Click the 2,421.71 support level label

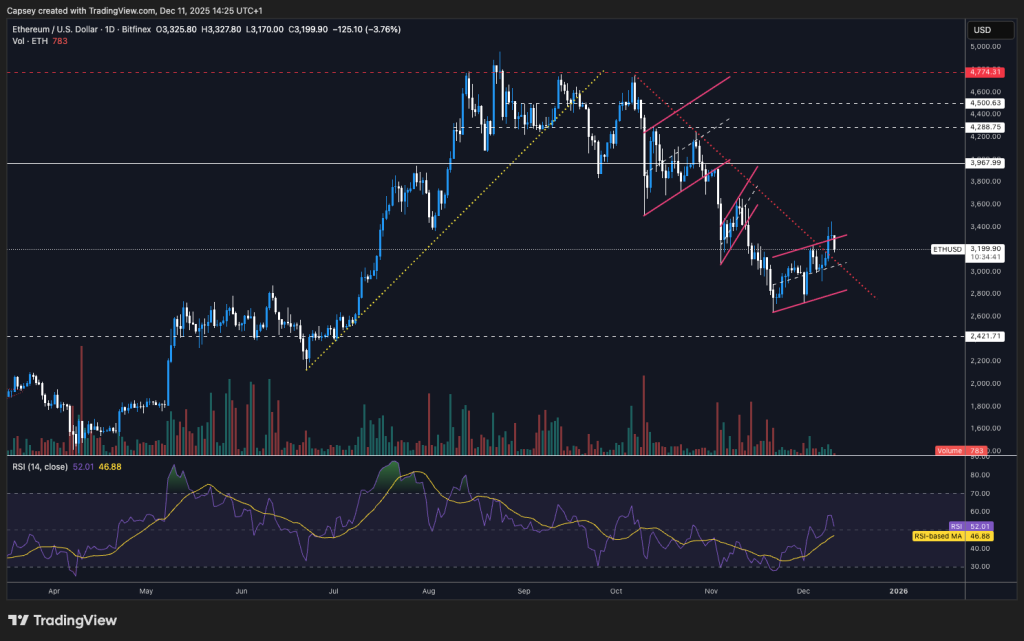(984, 336)
